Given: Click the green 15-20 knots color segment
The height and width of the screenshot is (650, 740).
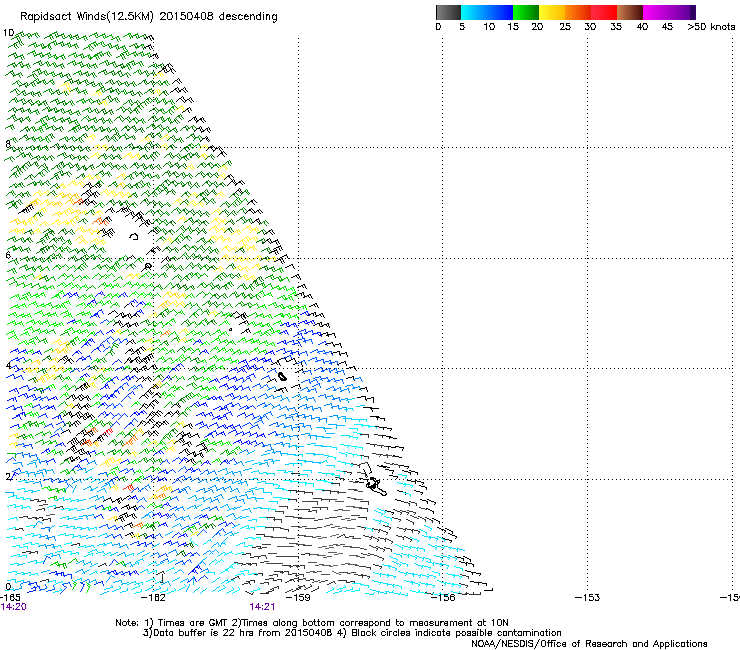Looking at the screenshot, I should pyautogui.click(x=526, y=12).
